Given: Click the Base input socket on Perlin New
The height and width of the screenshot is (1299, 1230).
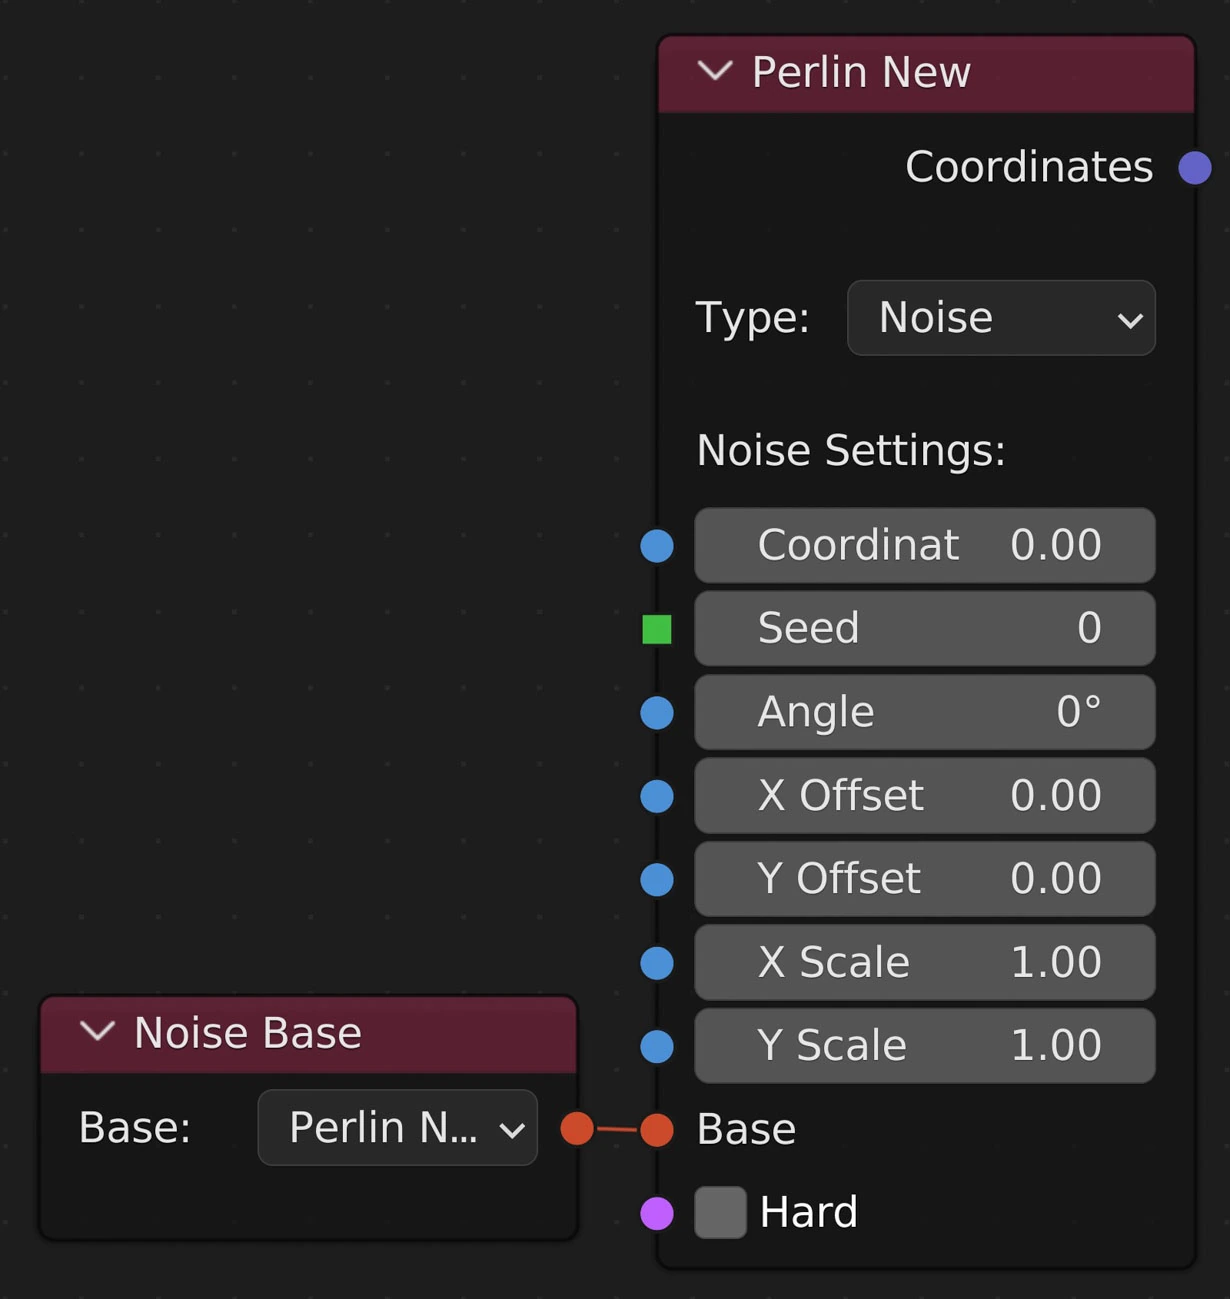Looking at the screenshot, I should click(x=657, y=1129).
